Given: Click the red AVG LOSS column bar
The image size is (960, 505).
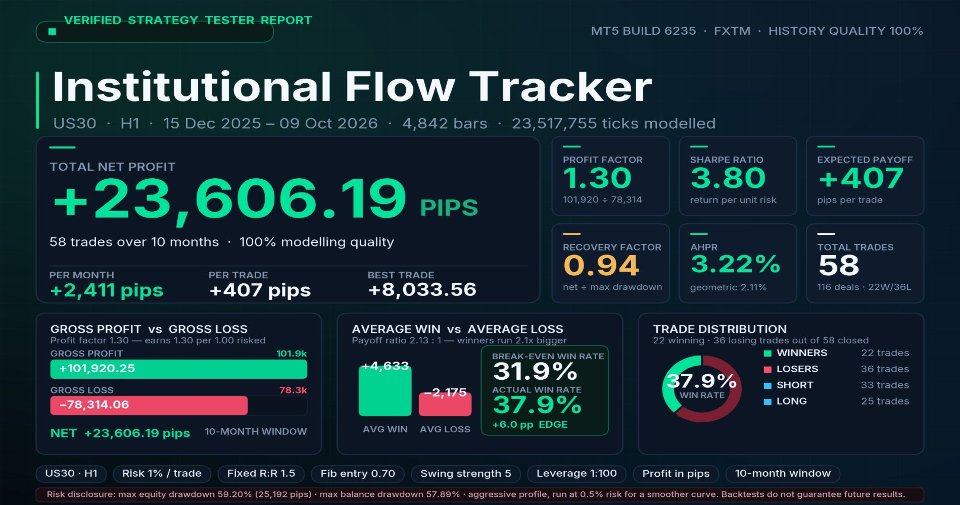Looking at the screenshot, I should click(445, 404).
